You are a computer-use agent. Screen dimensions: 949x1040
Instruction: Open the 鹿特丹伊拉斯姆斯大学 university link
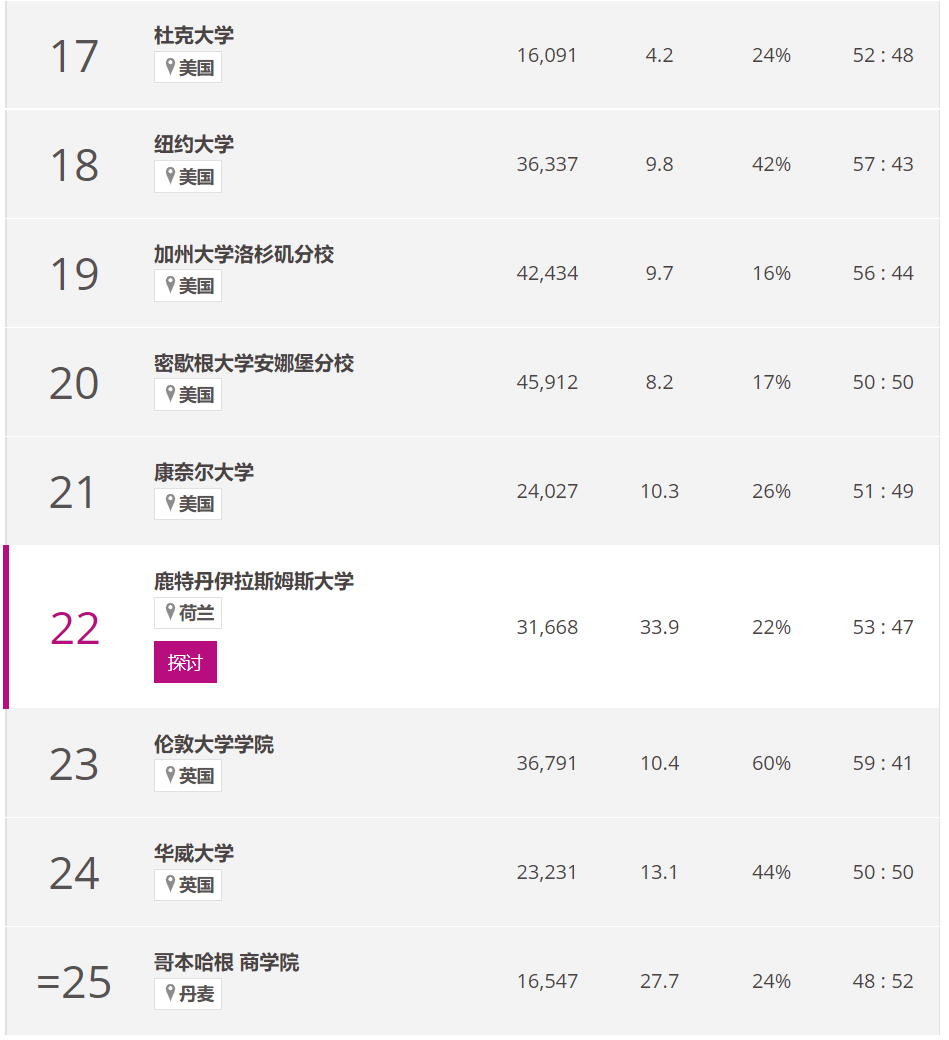[253, 582]
